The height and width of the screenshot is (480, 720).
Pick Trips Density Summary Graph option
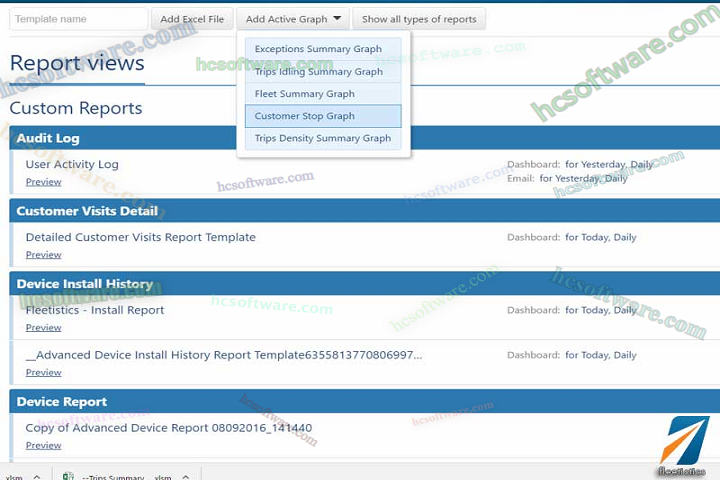click(x=323, y=138)
